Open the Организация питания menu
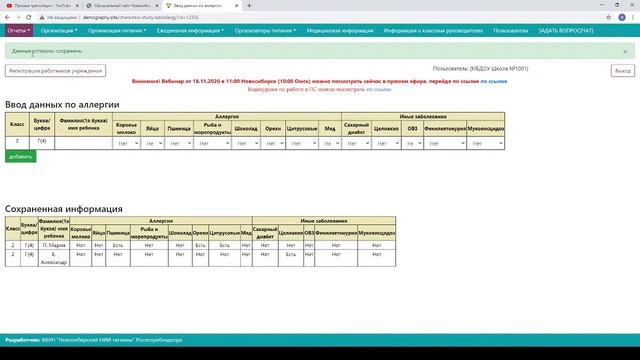 pos(117,31)
